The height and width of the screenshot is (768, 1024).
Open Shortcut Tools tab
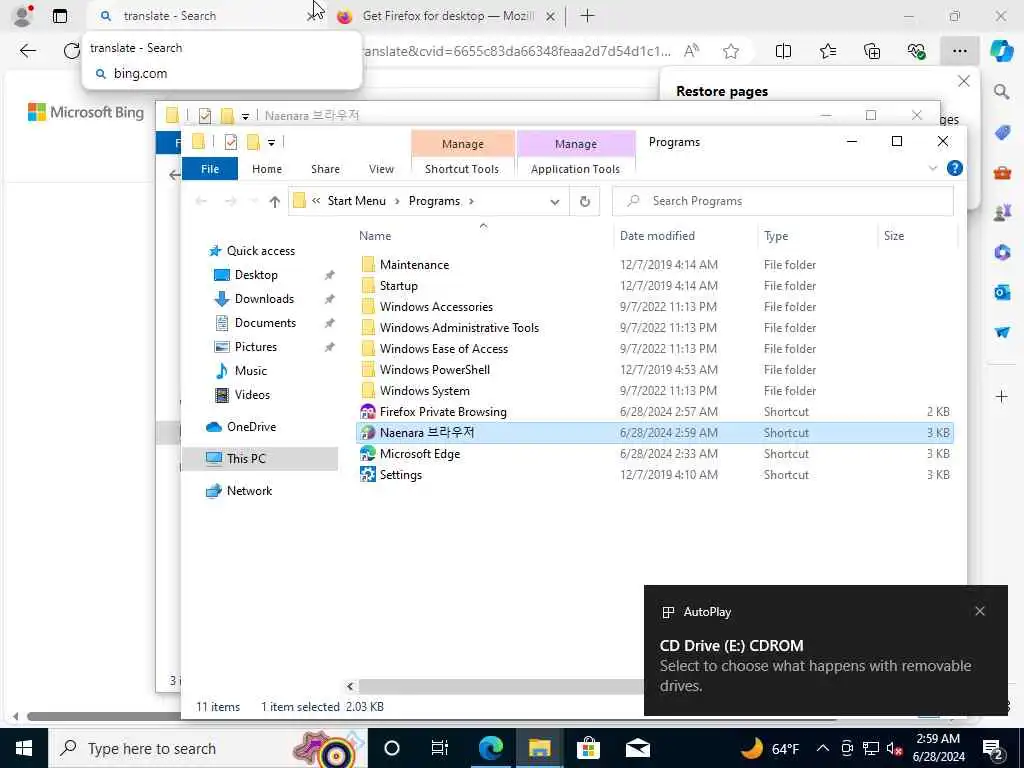pyautogui.click(x=462, y=169)
